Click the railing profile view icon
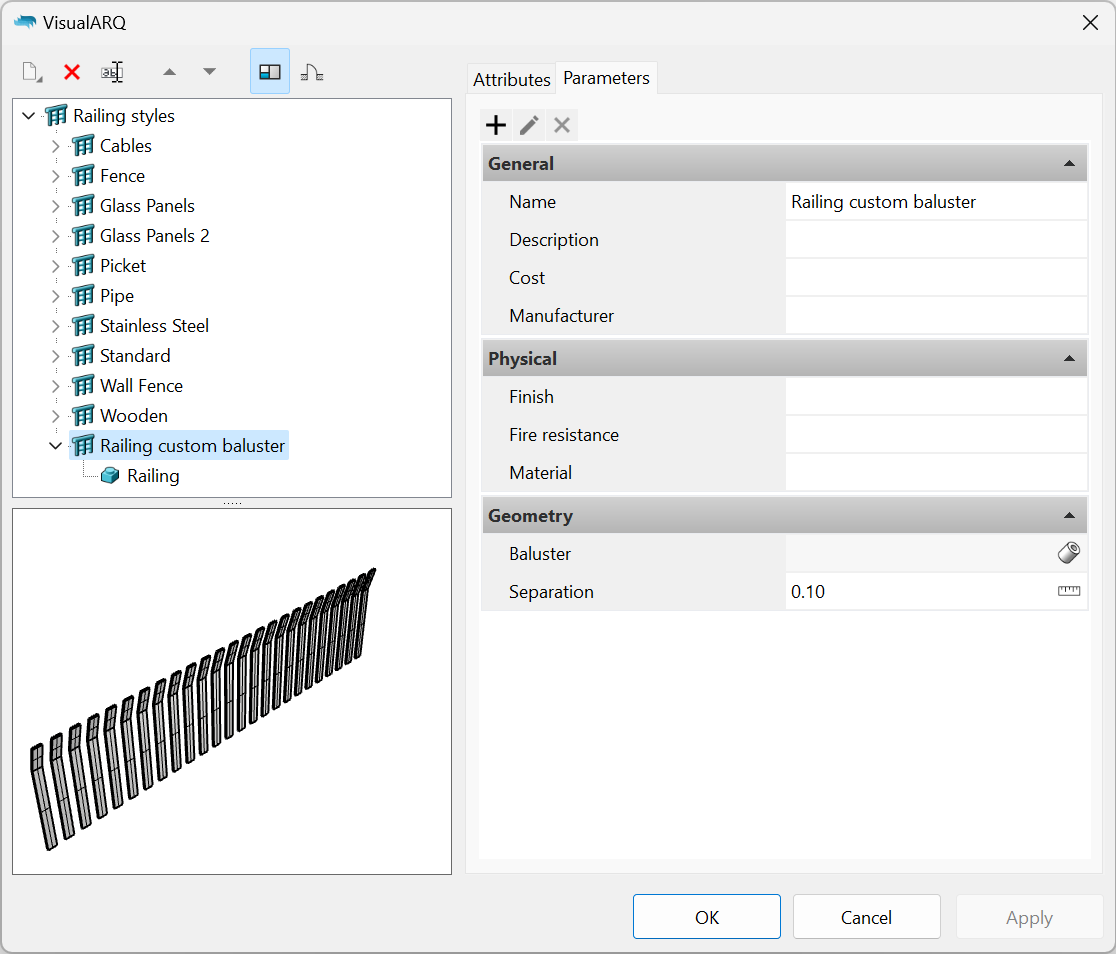The image size is (1116, 954). coord(312,72)
